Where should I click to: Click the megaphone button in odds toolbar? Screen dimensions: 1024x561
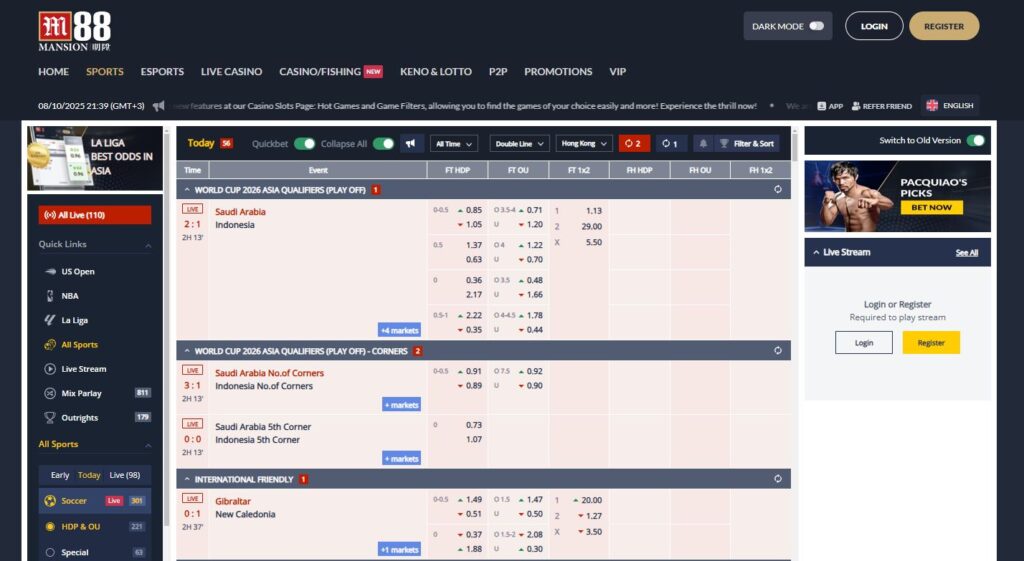[410, 143]
